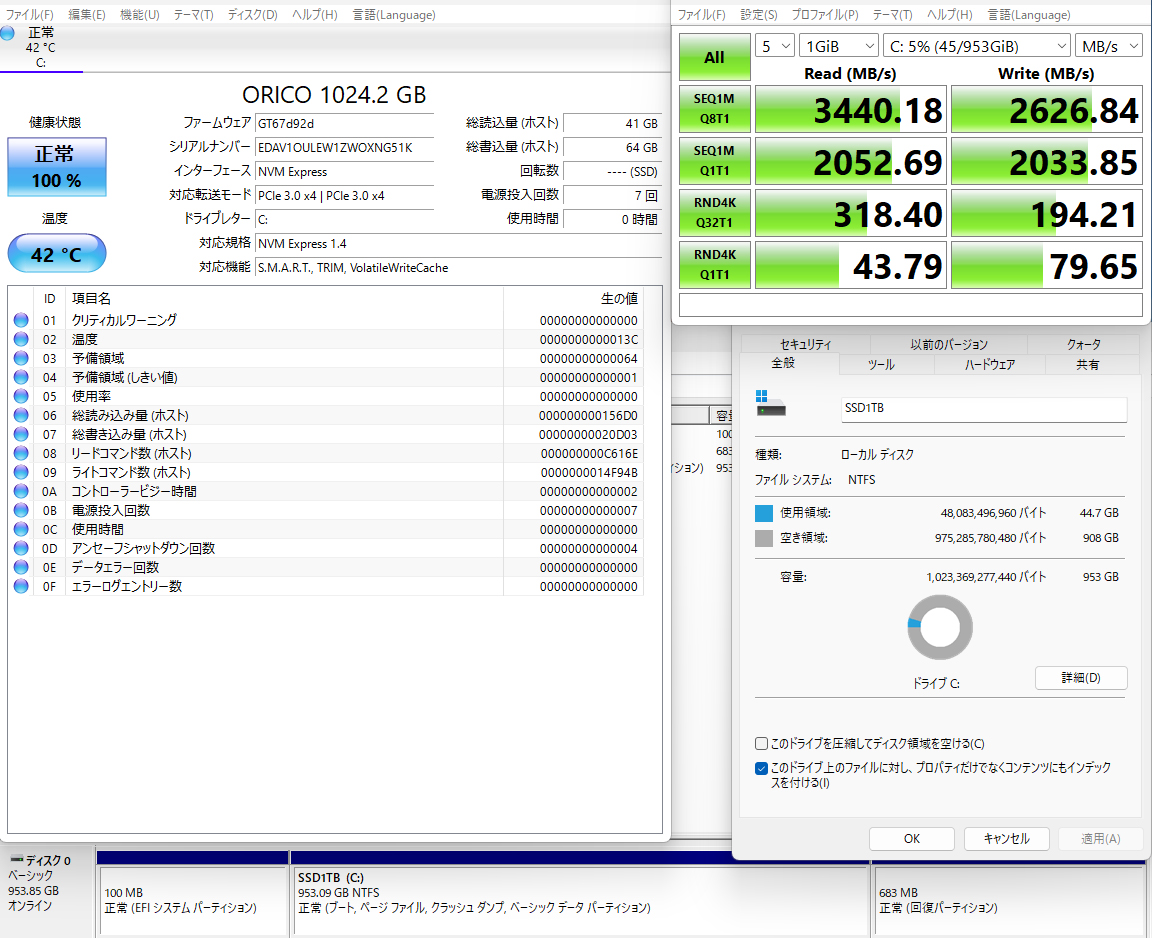Click the drive icon in the Properties window
The image size is (1152, 938).
tap(771, 403)
